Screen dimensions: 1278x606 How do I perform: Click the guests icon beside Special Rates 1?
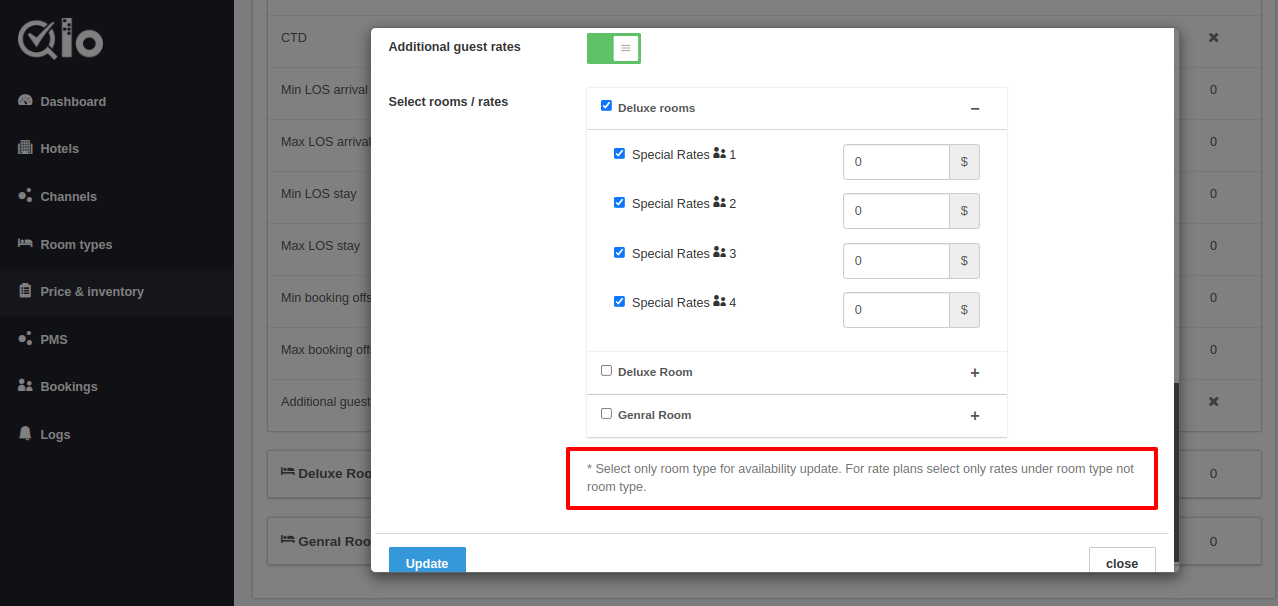click(719, 154)
